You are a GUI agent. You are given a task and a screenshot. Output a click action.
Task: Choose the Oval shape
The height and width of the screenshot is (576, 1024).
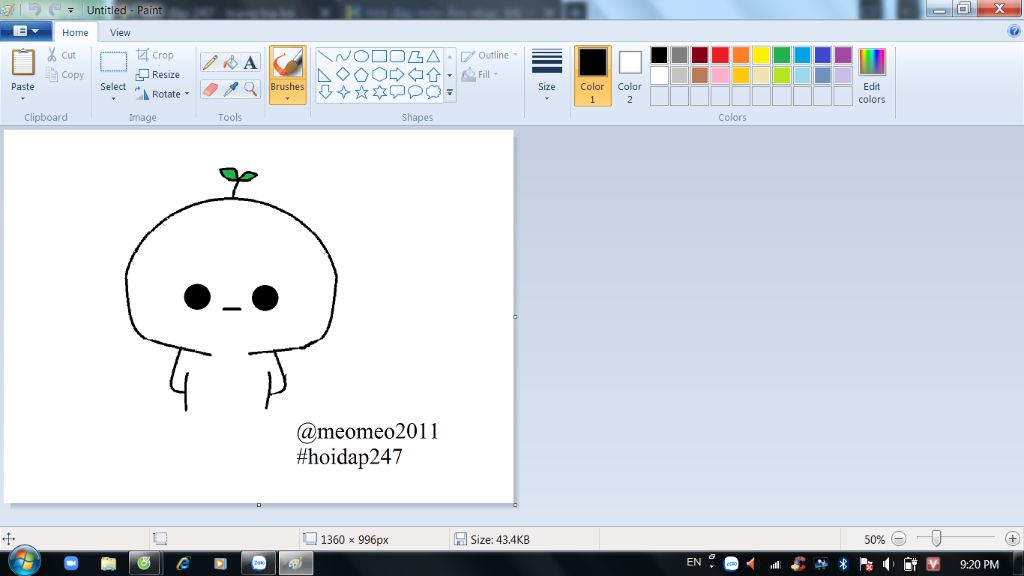[x=361, y=57]
